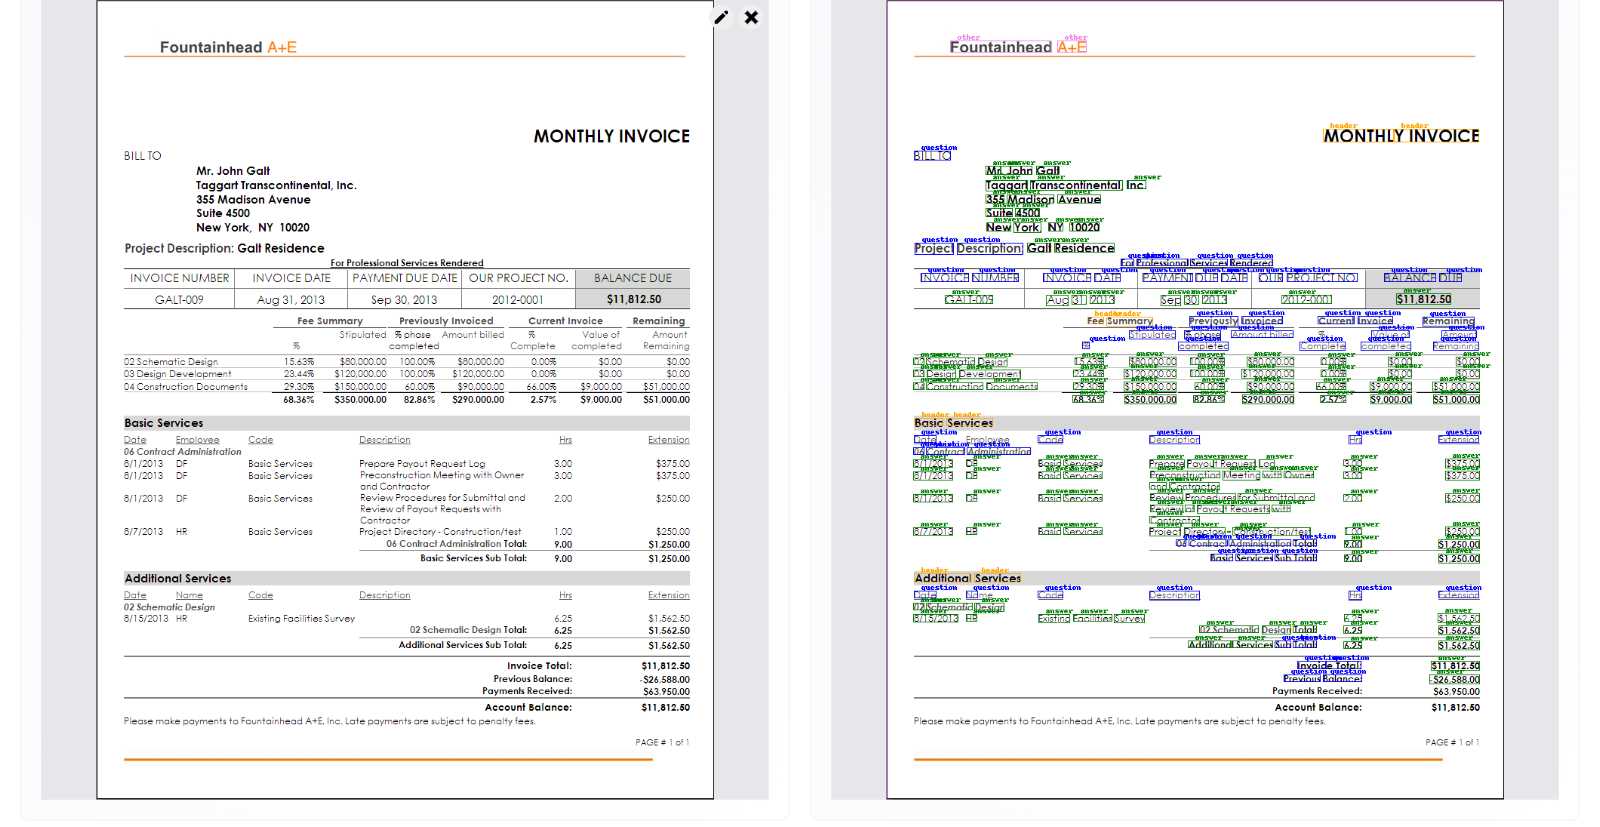
Task: Click 'OUR PROJECT NO.' header in left invoice
Action: tap(518, 278)
